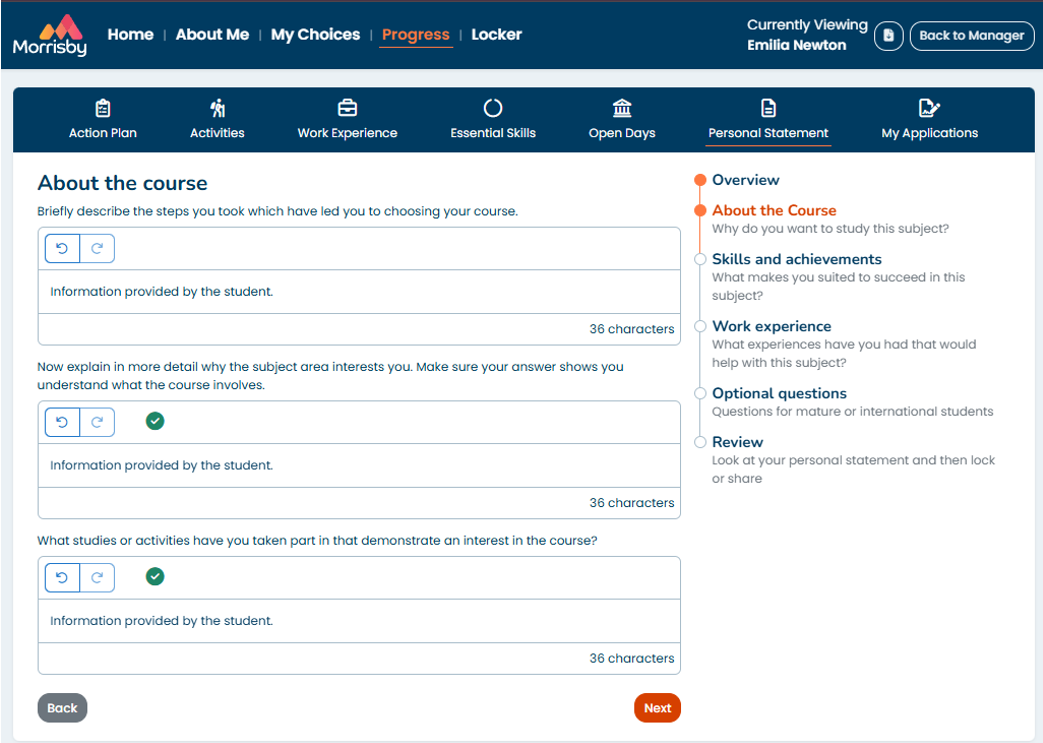The height and width of the screenshot is (743, 1043).
Task: Click the Back button
Action: (63, 708)
